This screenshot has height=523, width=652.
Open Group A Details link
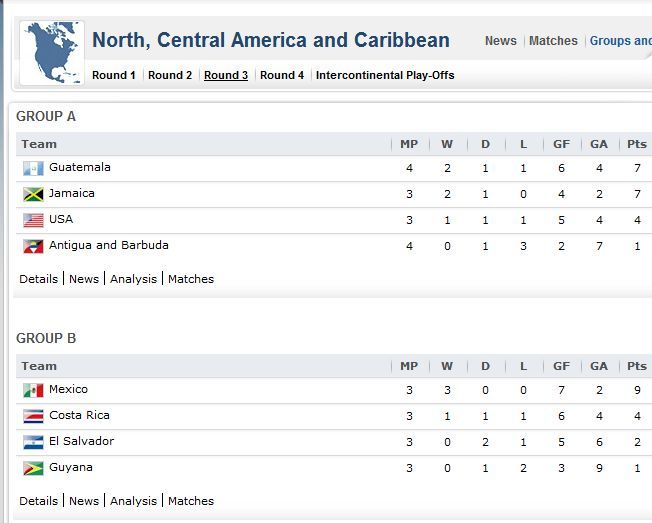[38, 279]
